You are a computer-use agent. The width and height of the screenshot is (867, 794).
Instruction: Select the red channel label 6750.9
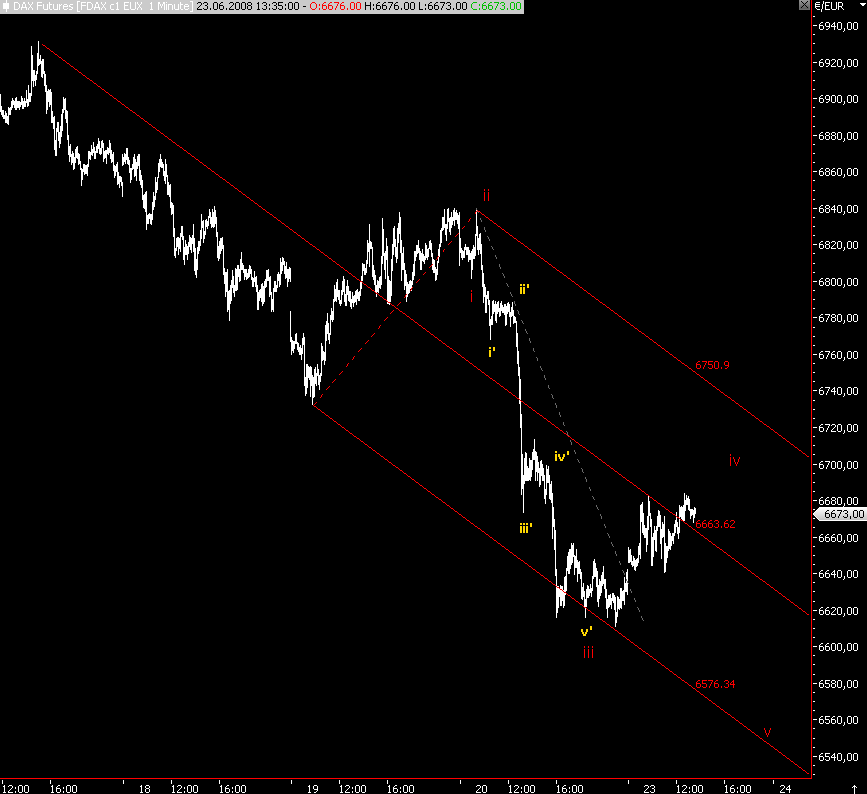coord(712,365)
